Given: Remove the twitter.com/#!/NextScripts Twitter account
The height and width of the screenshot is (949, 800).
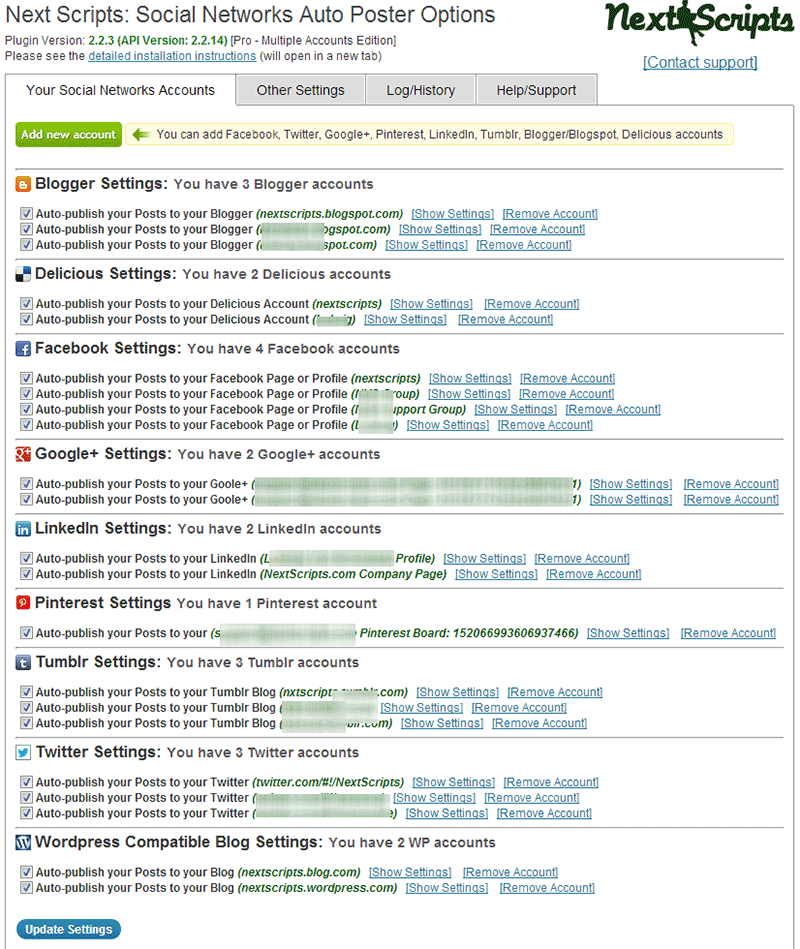Looking at the screenshot, I should tap(551, 782).
